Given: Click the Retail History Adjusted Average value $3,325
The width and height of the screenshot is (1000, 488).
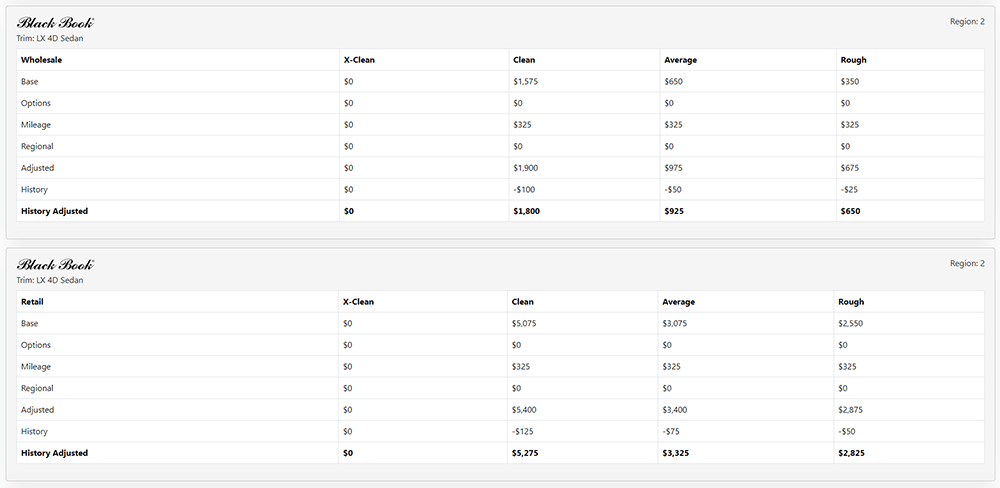Looking at the screenshot, I should tap(676, 454).
